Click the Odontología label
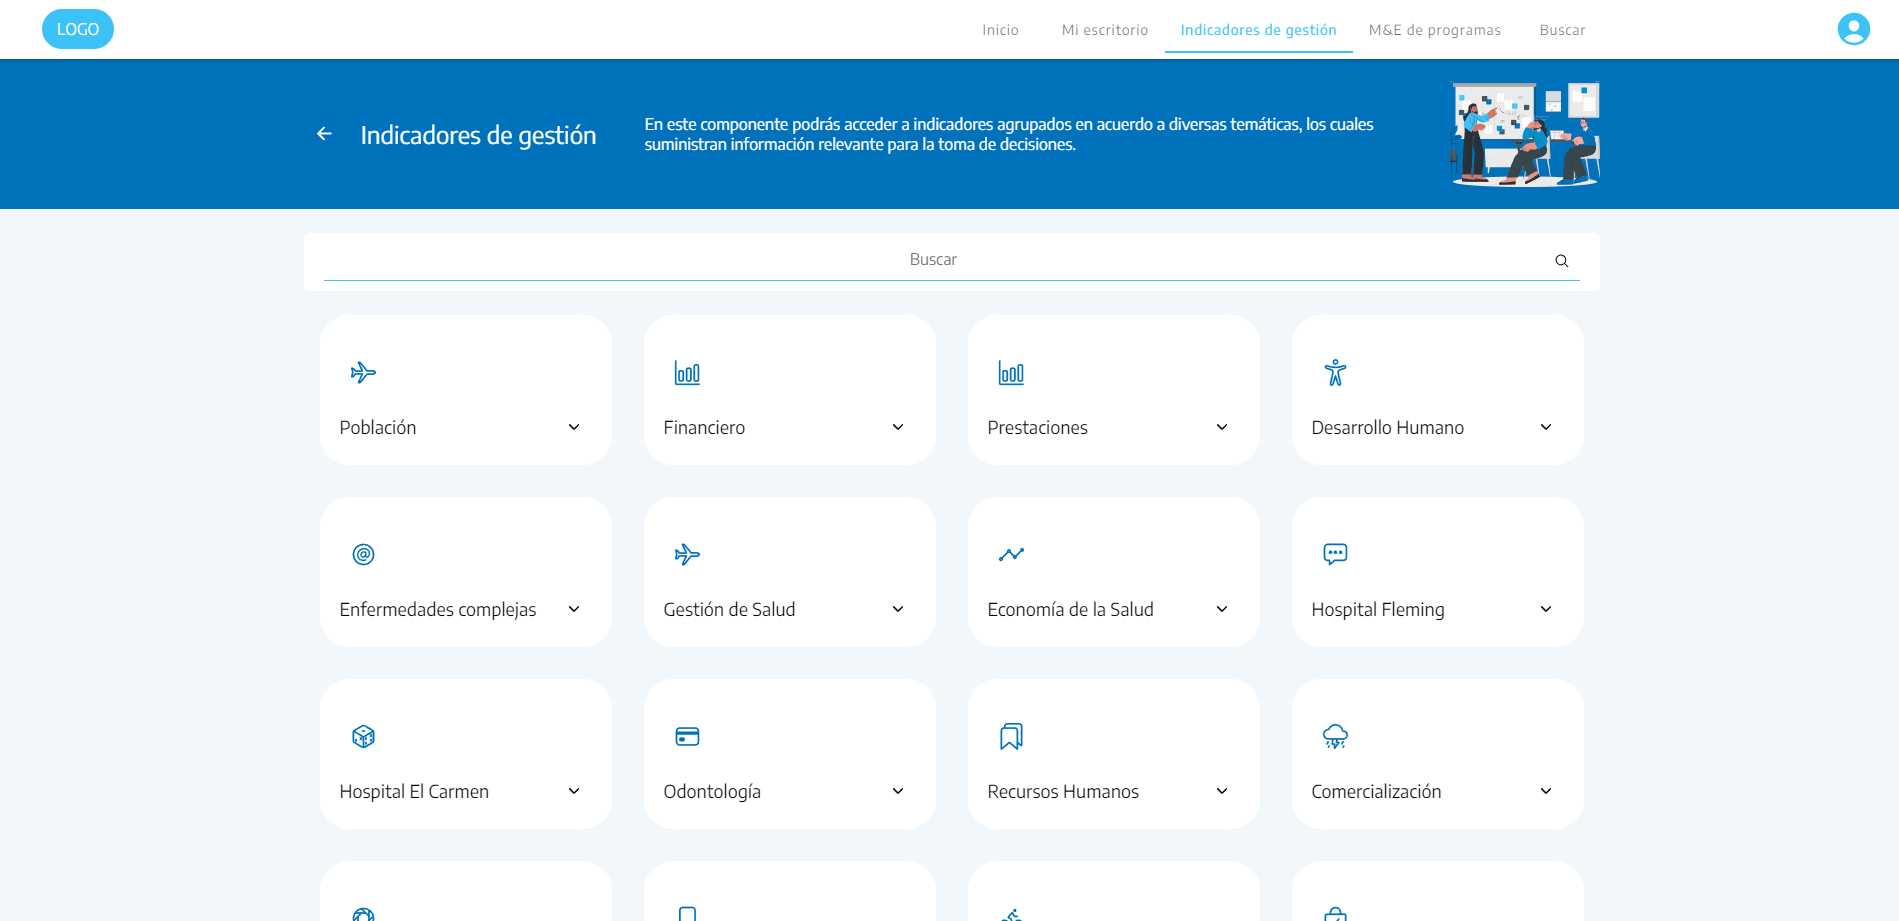 (712, 792)
